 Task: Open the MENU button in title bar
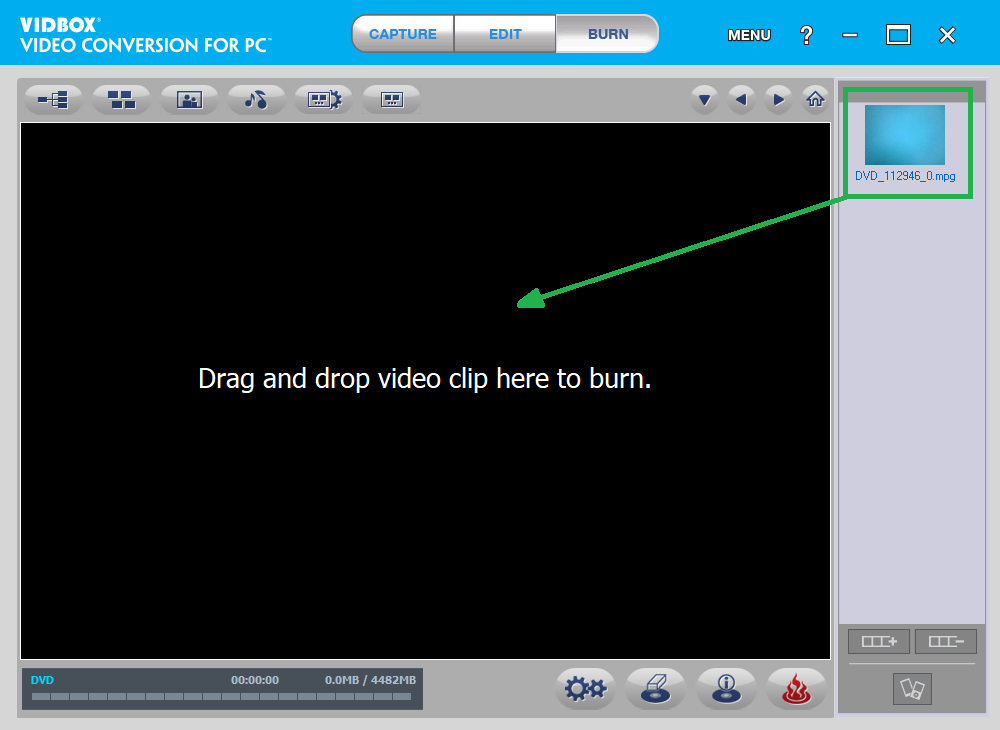coord(749,35)
